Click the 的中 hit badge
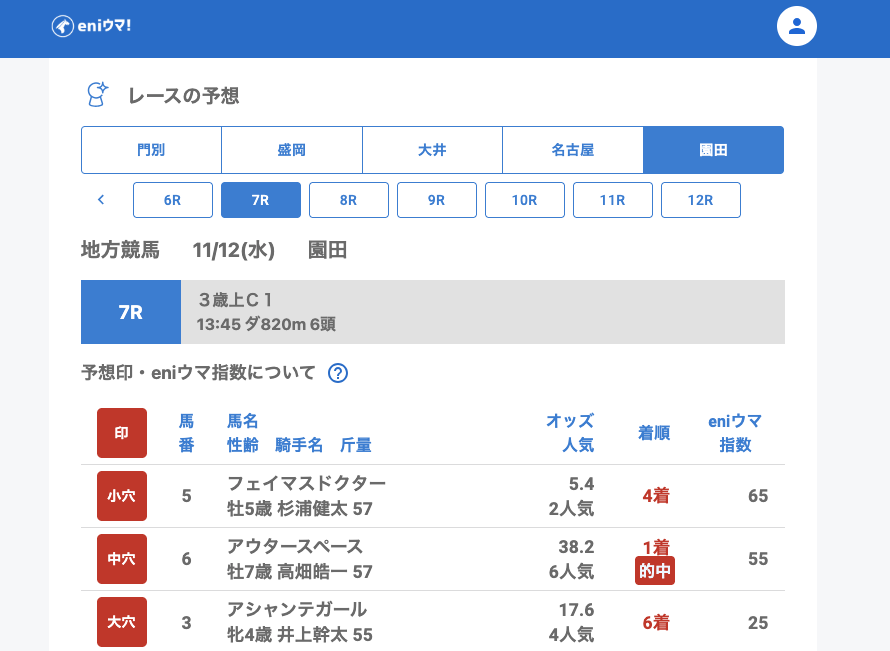The width and height of the screenshot is (890, 651). [x=655, y=571]
